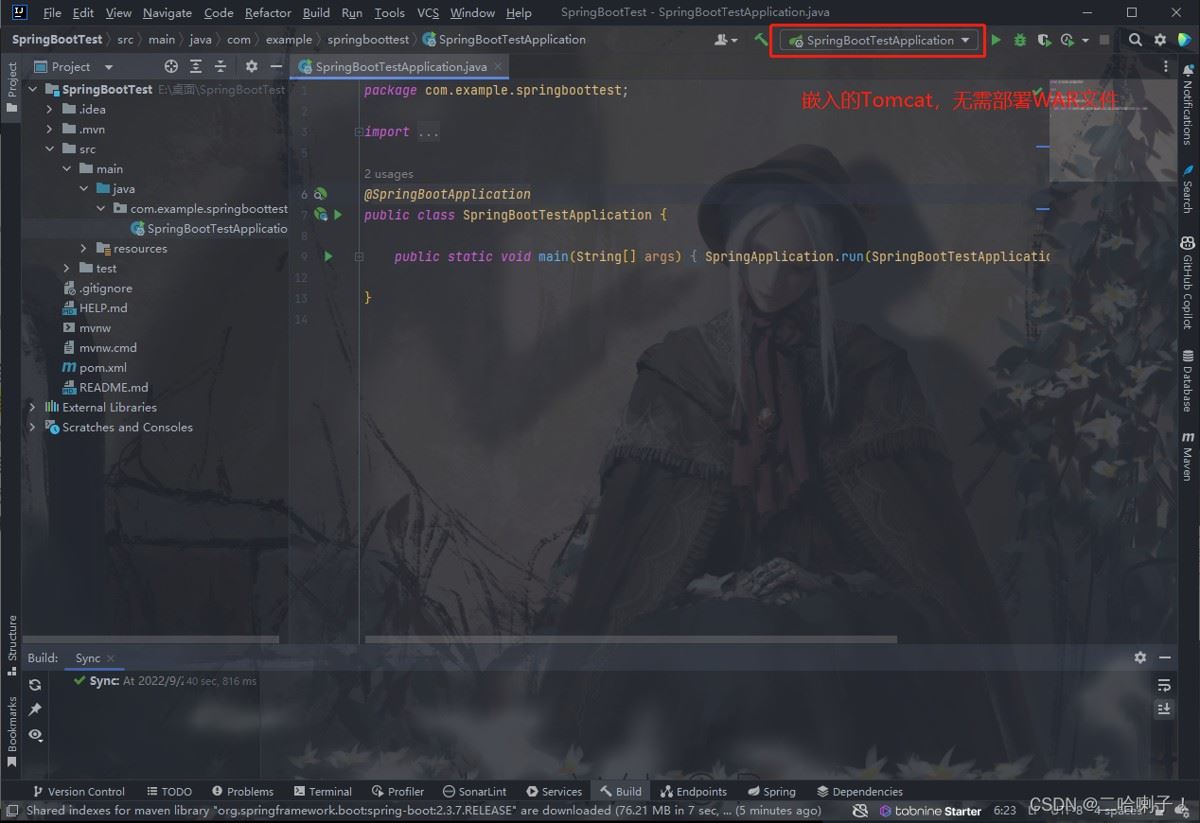The image size is (1200, 823).
Task: Click the editor horizontal scrollbar
Action: (x=631, y=639)
